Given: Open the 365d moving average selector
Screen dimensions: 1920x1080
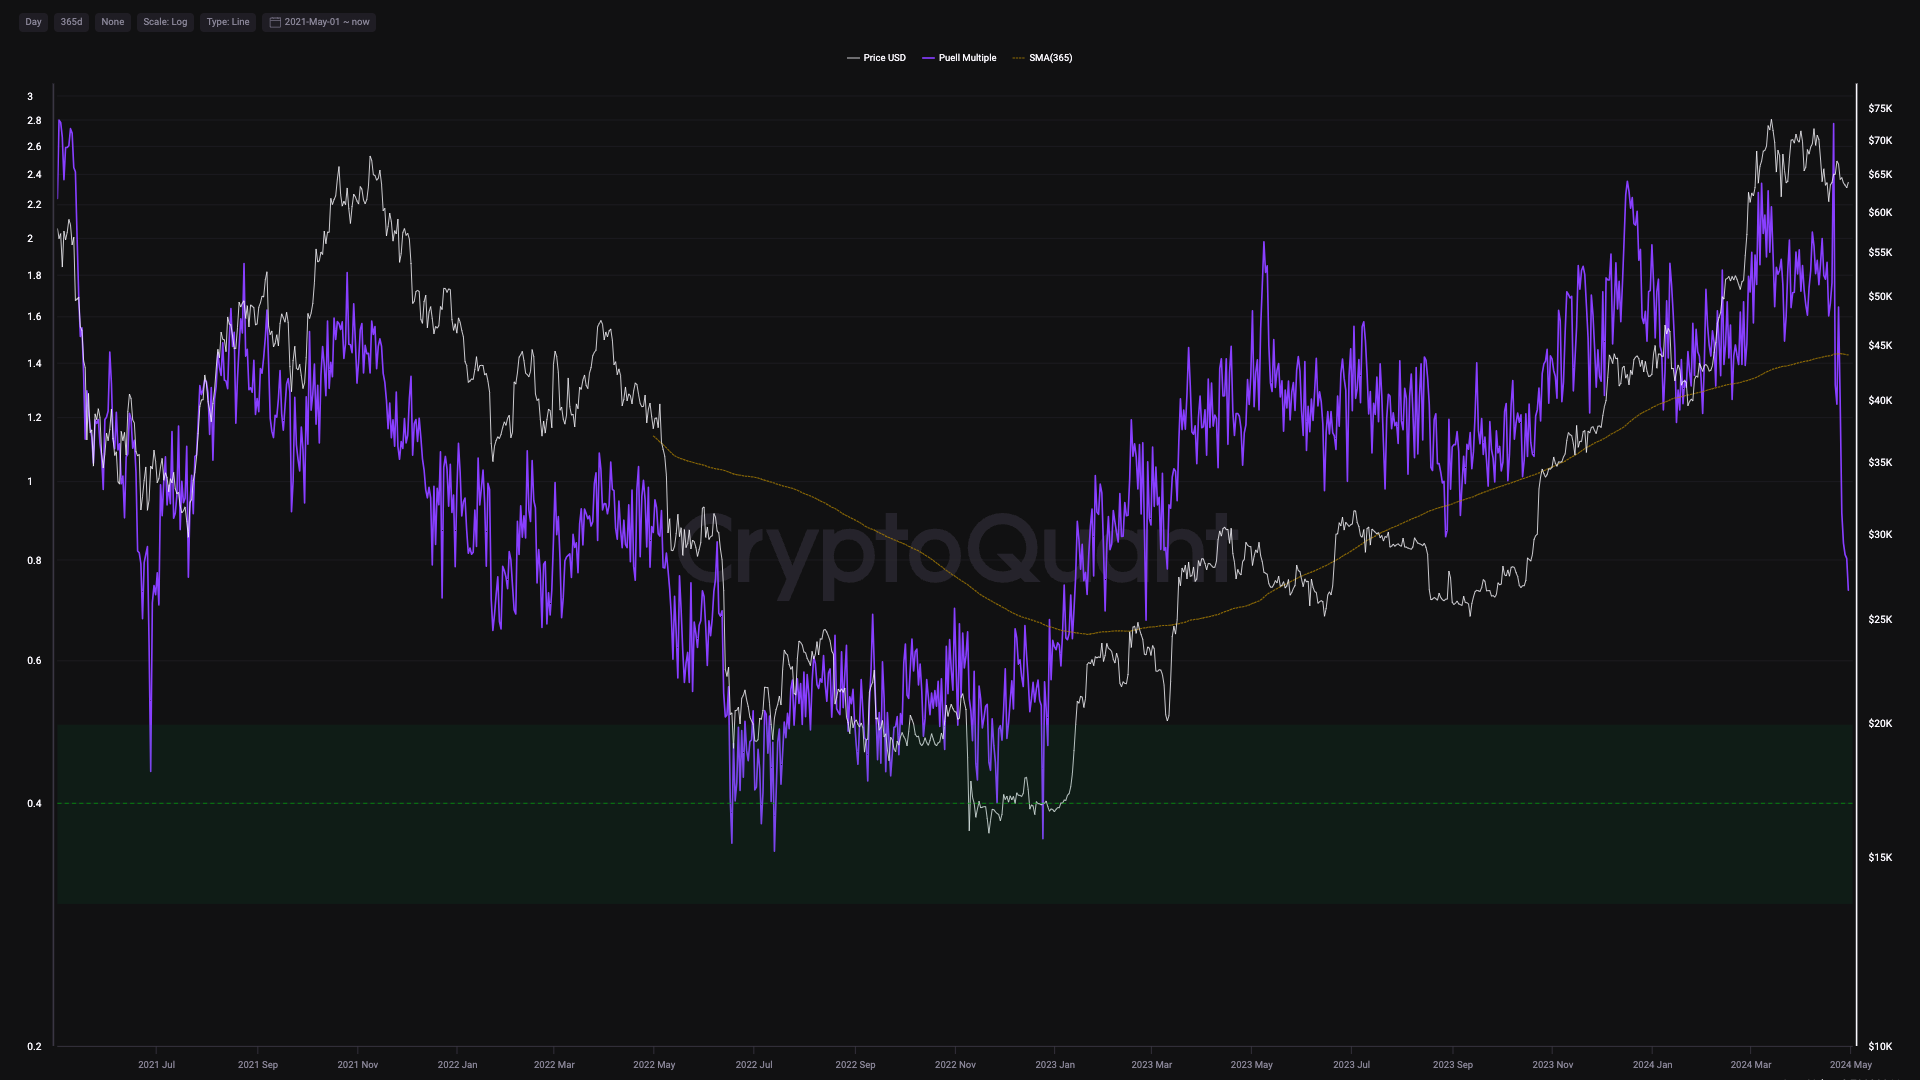Looking at the screenshot, I should pyautogui.click(x=71, y=22).
